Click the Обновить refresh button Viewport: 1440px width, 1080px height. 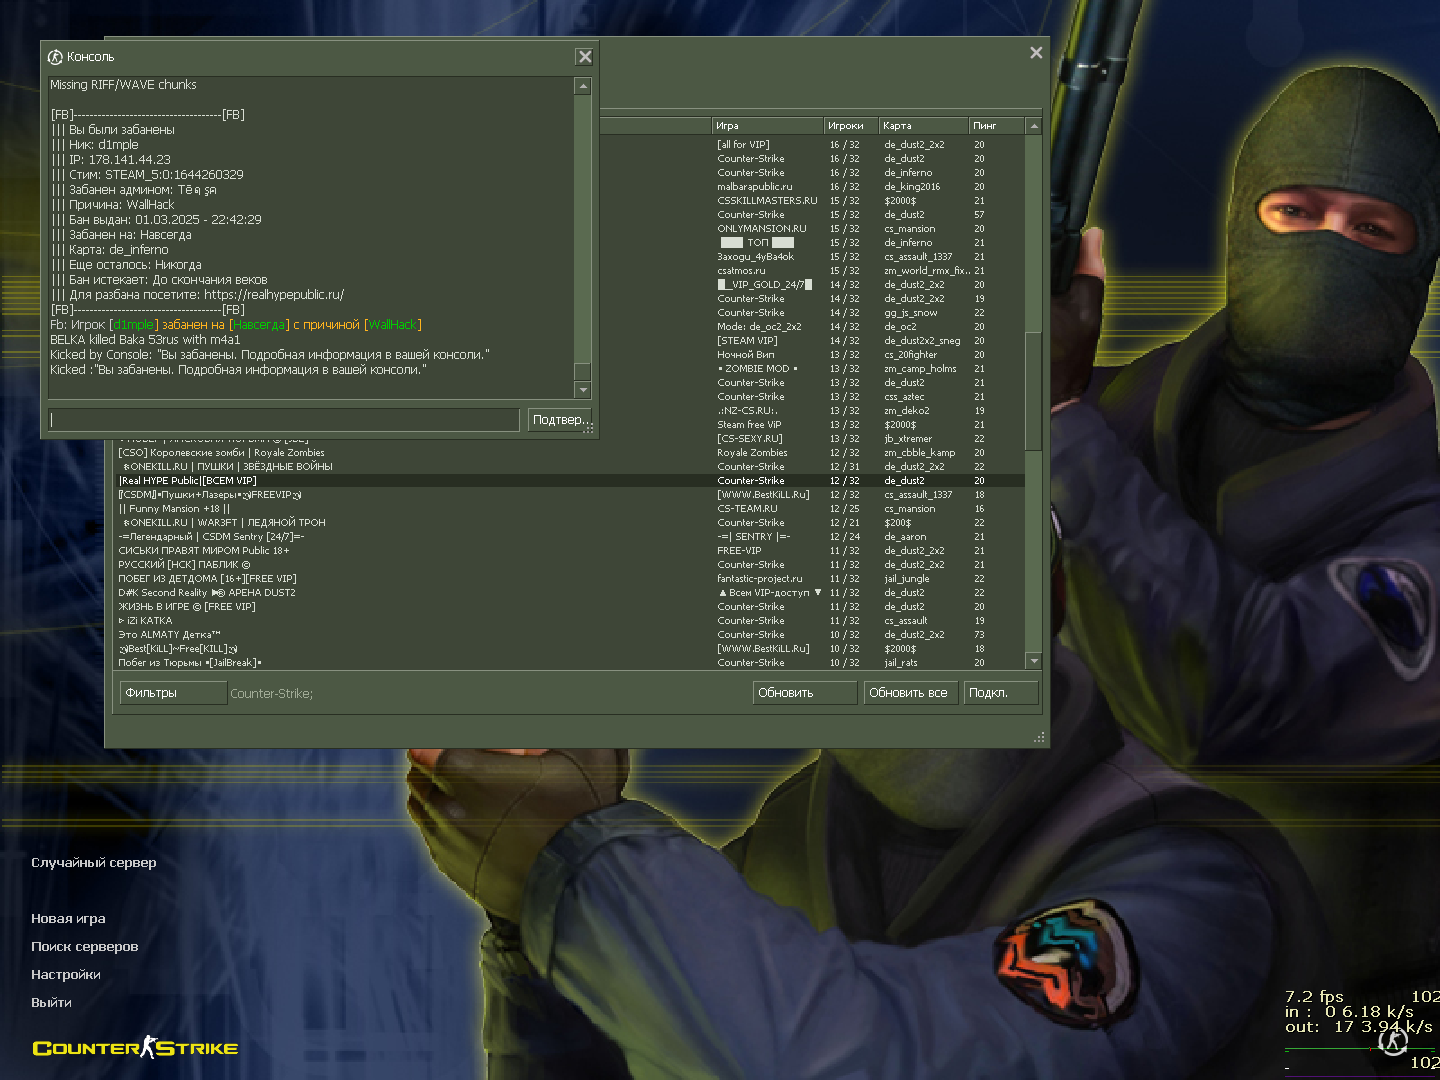tap(805, 693)
